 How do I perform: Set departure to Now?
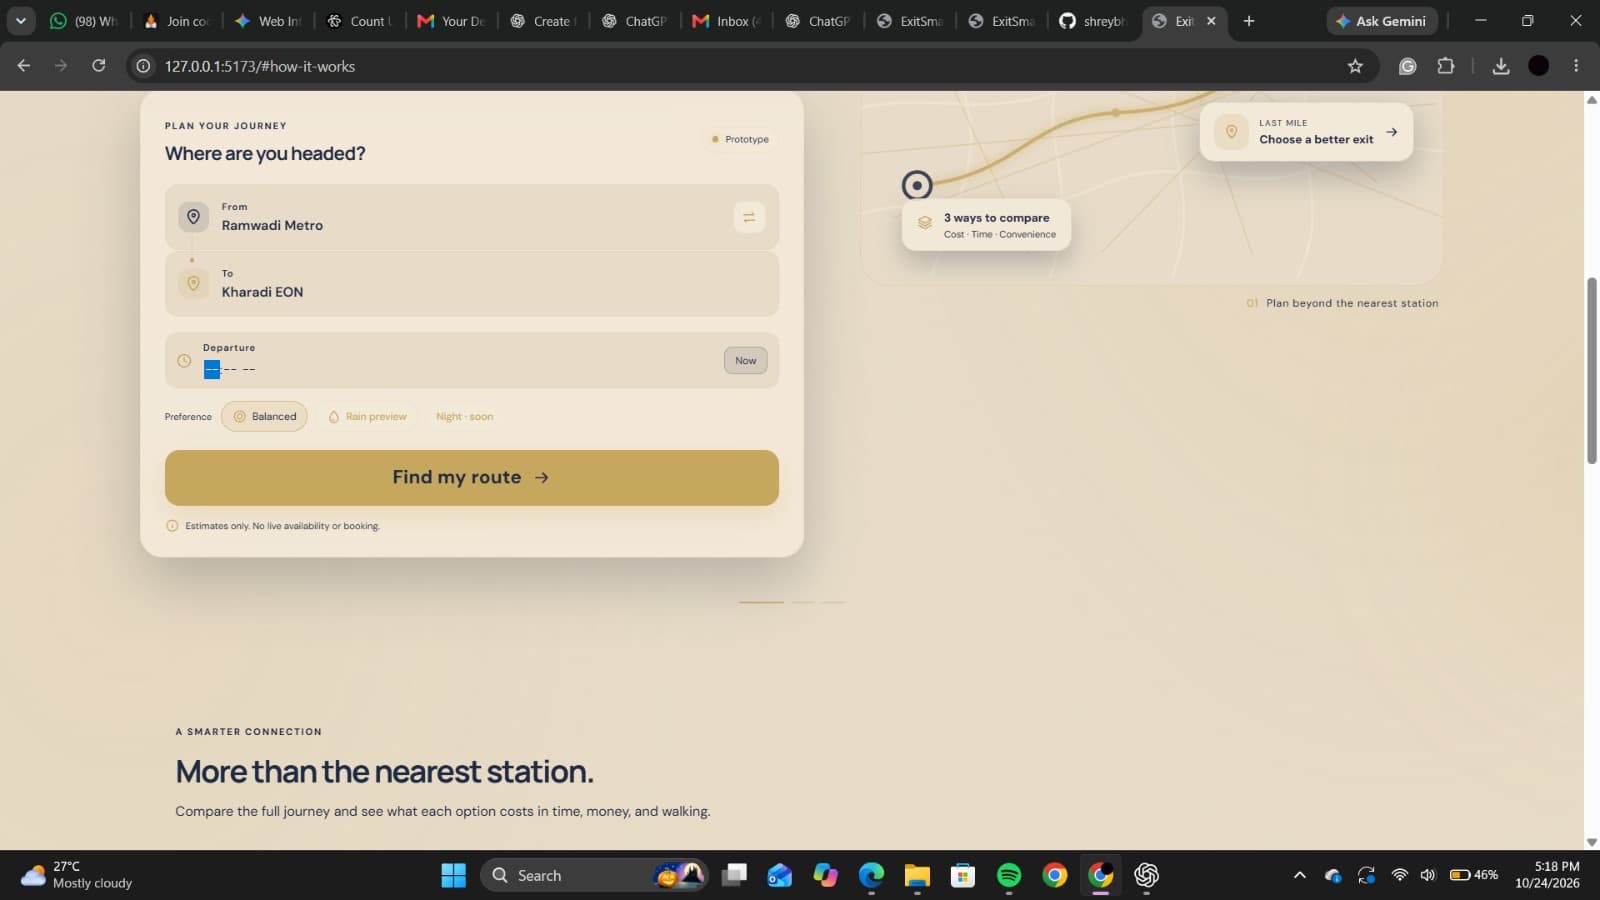pos(746,360)
